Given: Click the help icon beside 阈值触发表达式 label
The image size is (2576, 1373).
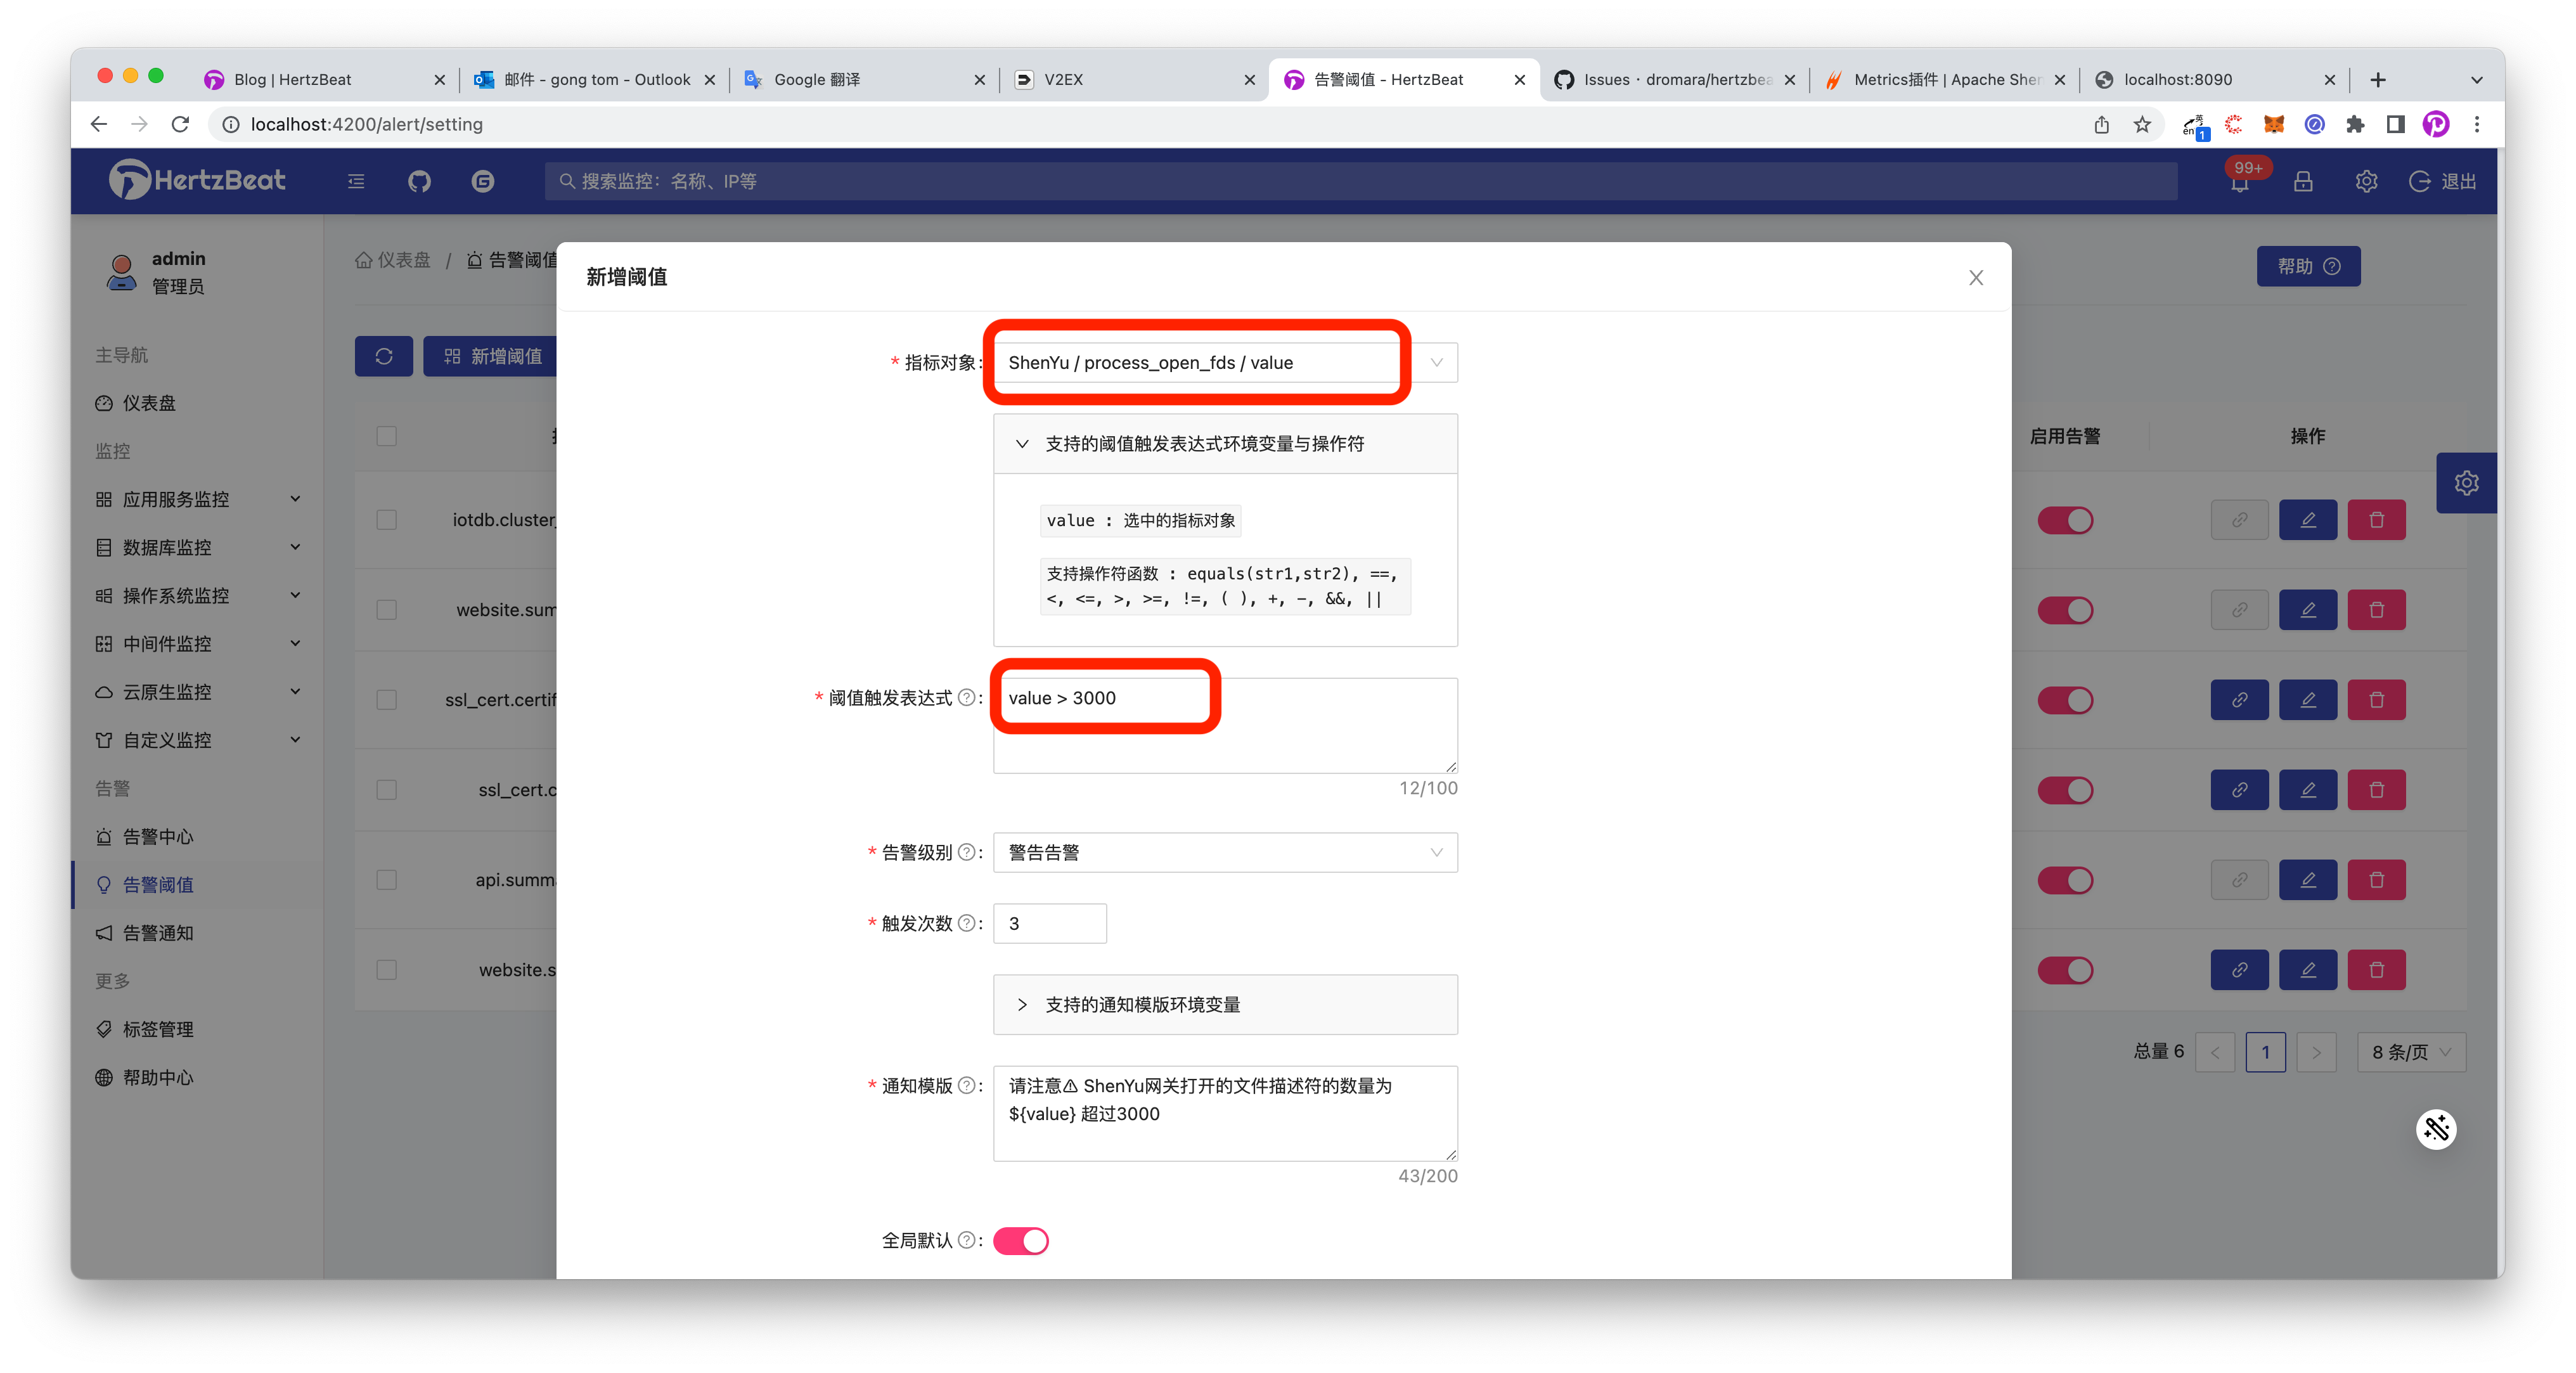Looking at the screenshot, I should point(966,698).
